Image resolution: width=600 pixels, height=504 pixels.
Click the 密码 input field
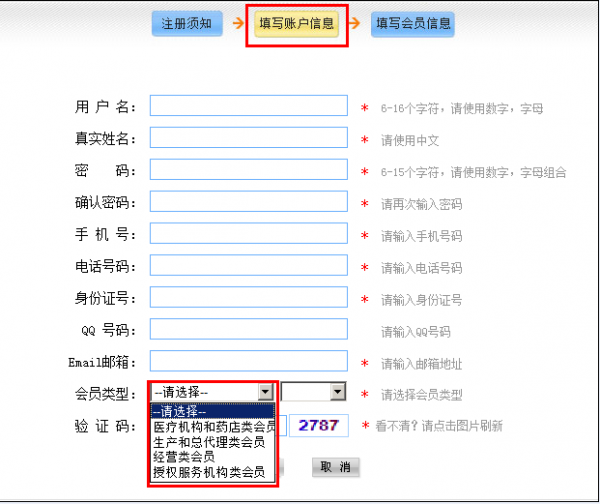click(x=248, y=170)
